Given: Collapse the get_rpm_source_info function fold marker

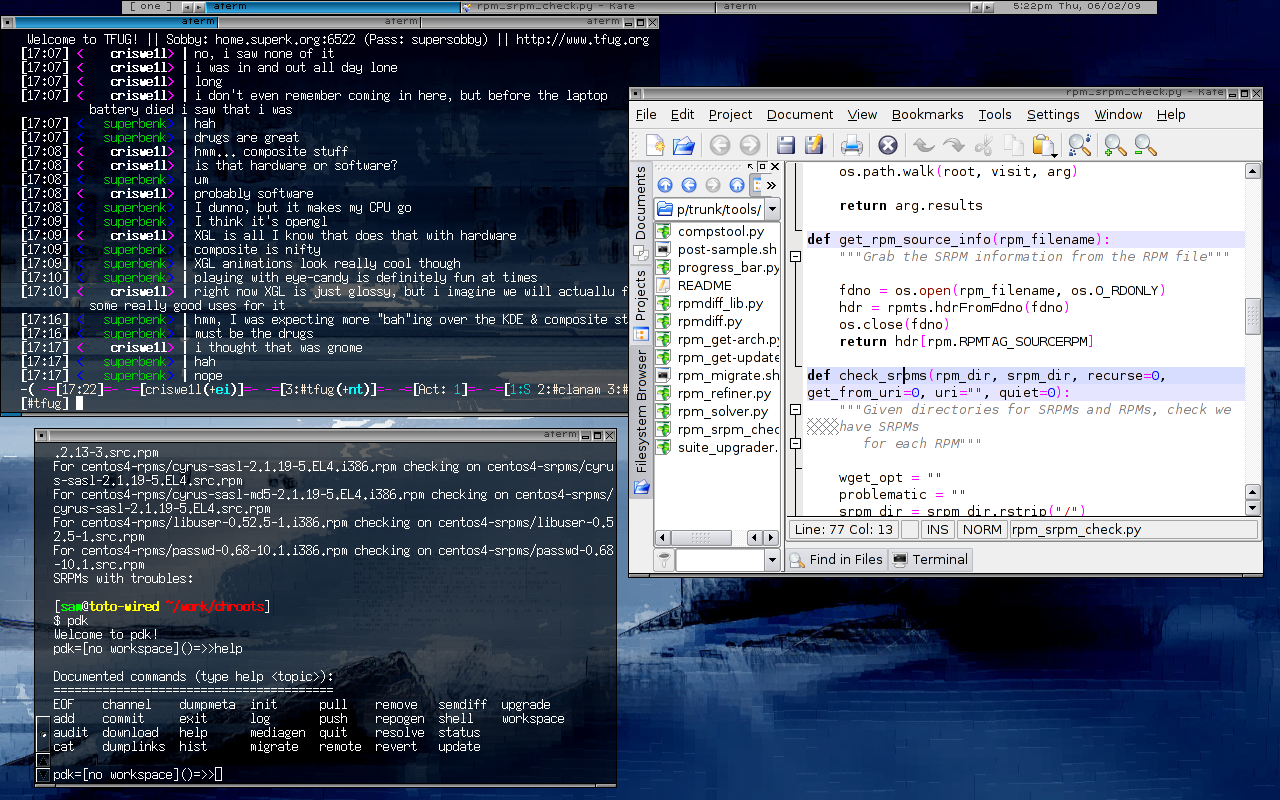Looking at the screenshot, I should click(x=796, y=257).
